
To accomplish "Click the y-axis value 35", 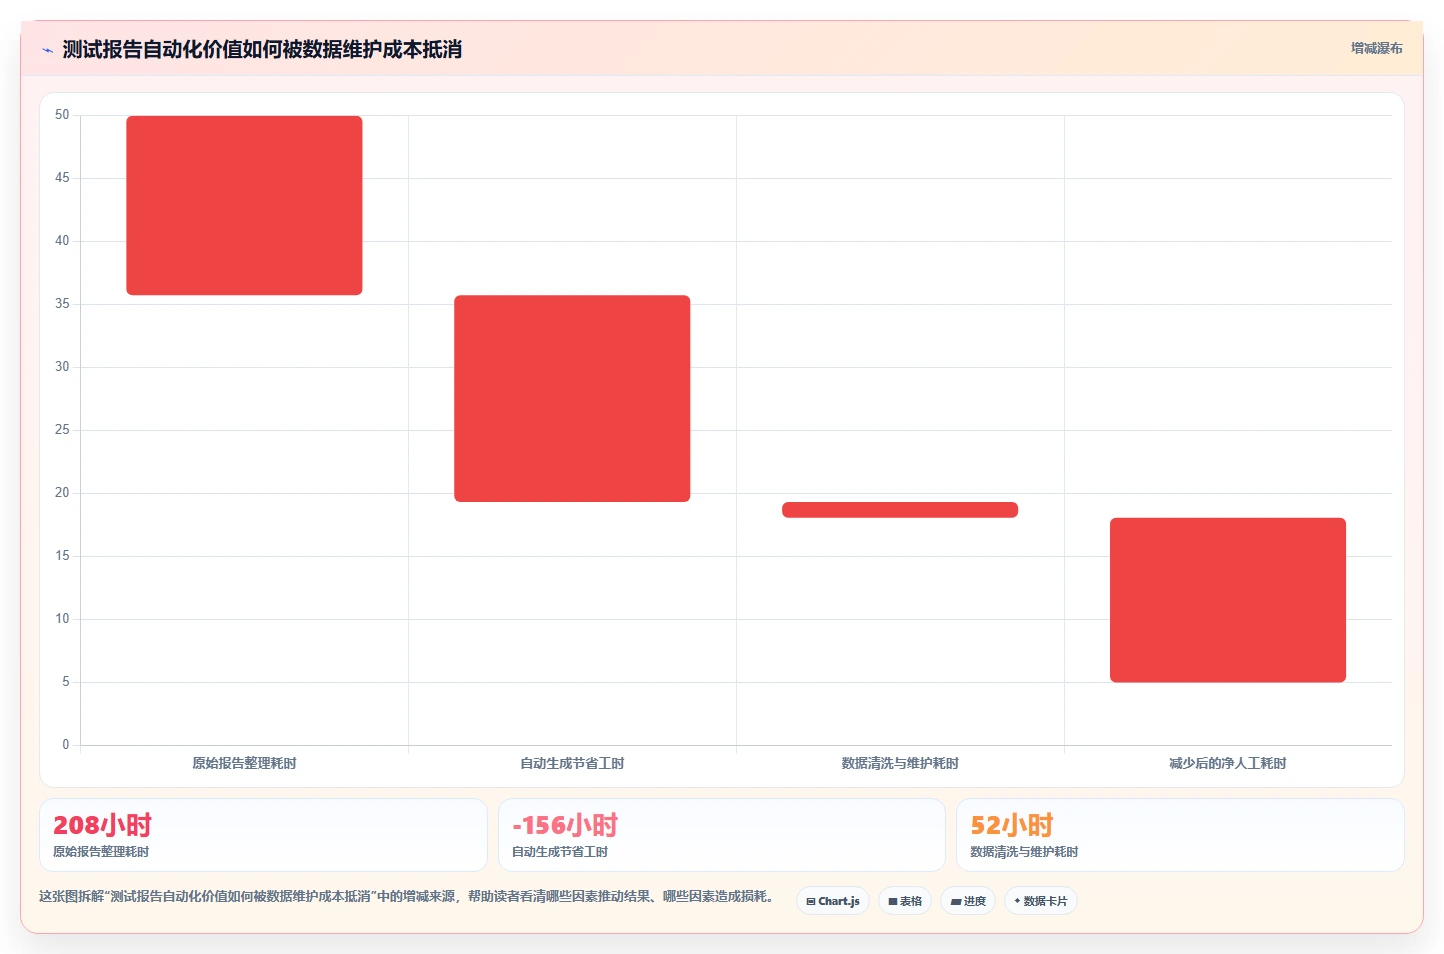I will click(x=62, y=304).
